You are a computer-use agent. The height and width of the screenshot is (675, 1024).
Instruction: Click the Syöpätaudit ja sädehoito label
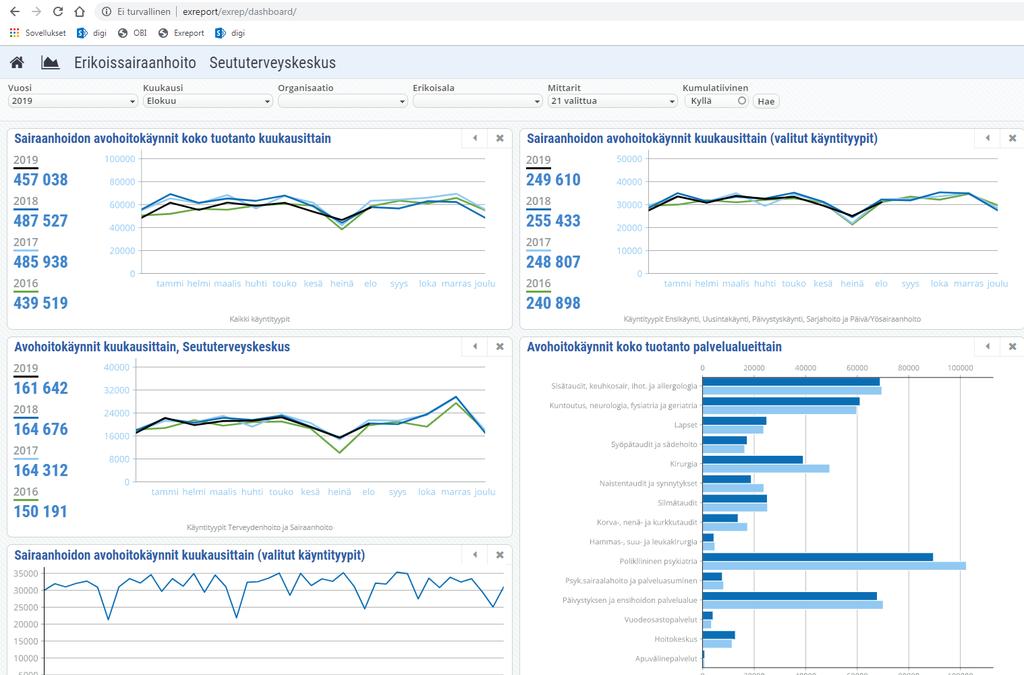[654, 445]
